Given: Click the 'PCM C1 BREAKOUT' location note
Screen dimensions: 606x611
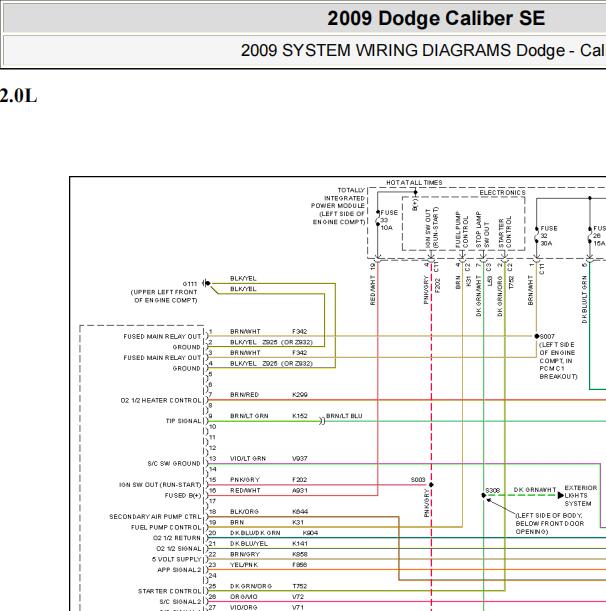Looking at the screenshot, I should [x=558, y=373].
